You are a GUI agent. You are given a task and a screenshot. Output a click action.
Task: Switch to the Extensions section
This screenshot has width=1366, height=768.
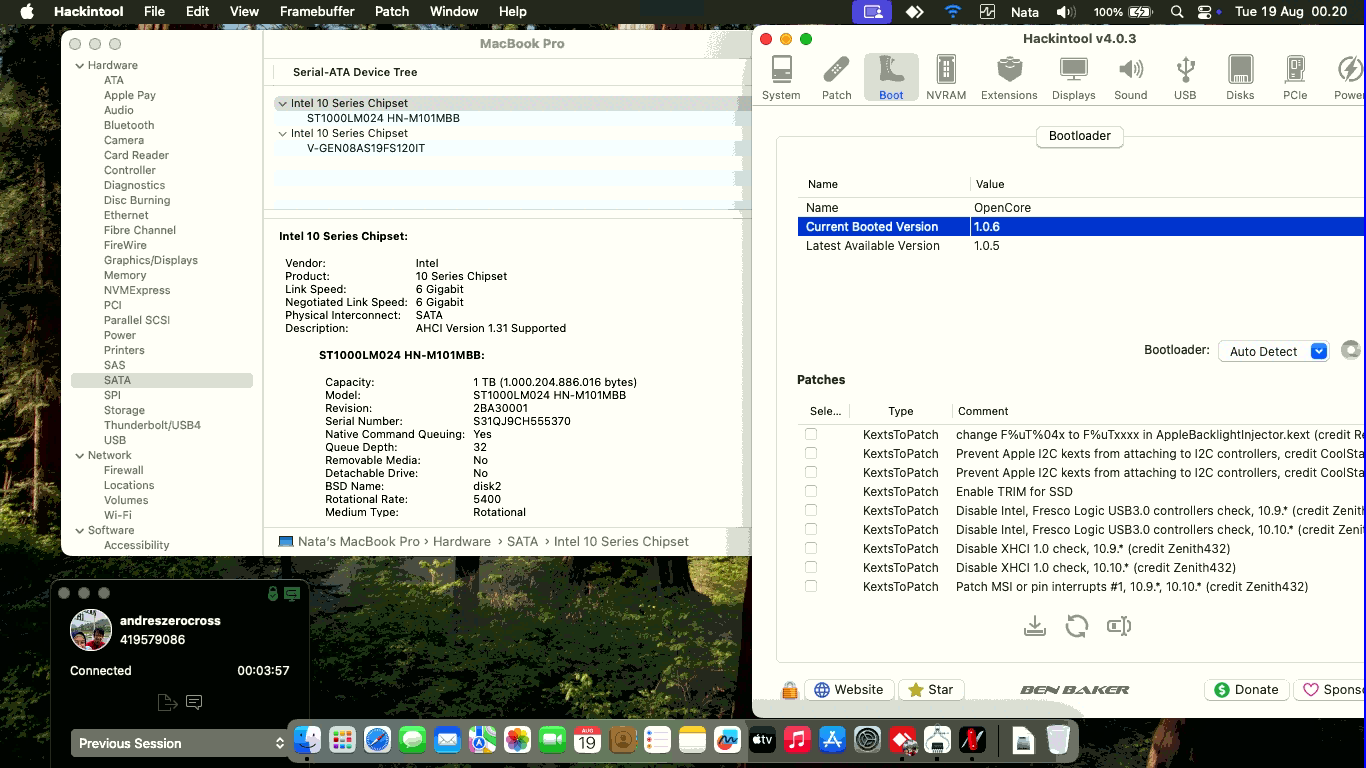(1009, 75)
